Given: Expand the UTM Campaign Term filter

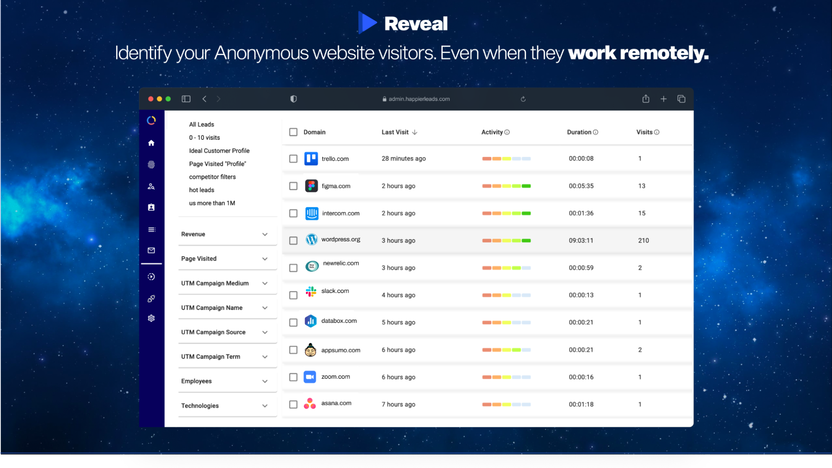Looking at the screenshot, I should coord(227,356).
